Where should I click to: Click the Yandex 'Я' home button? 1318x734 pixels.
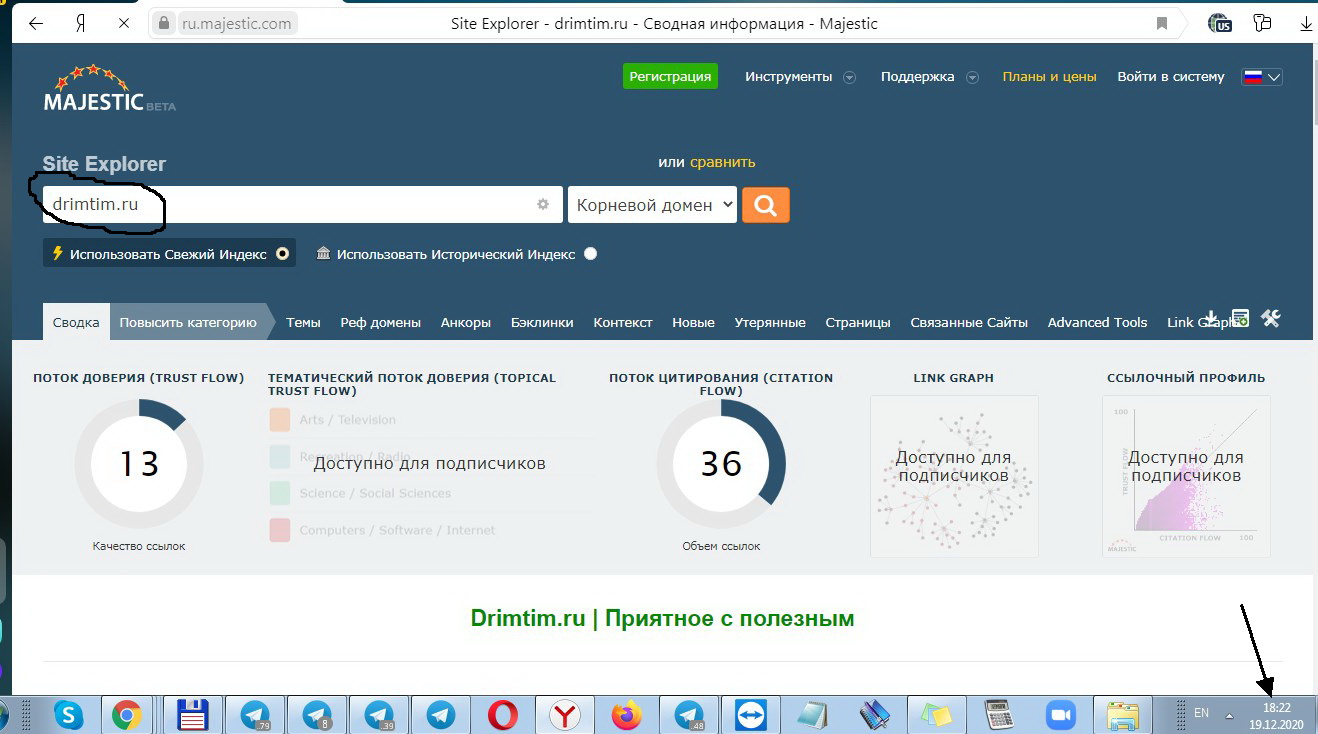(80, 23)
